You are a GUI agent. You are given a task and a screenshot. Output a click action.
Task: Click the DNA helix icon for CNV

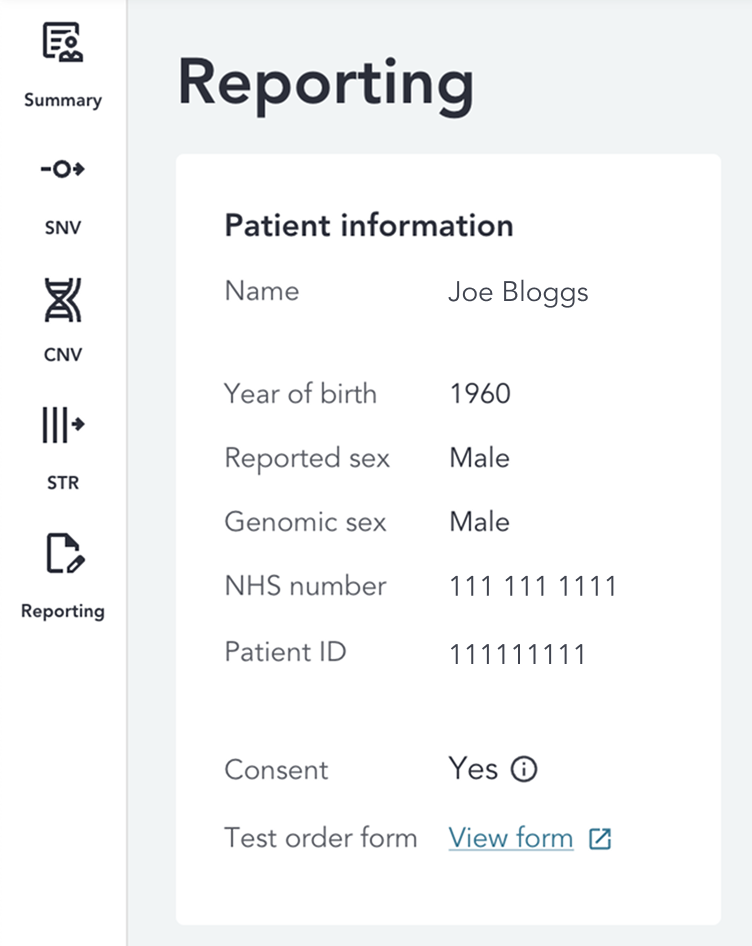pyautogui.click(x=62, y=298)
